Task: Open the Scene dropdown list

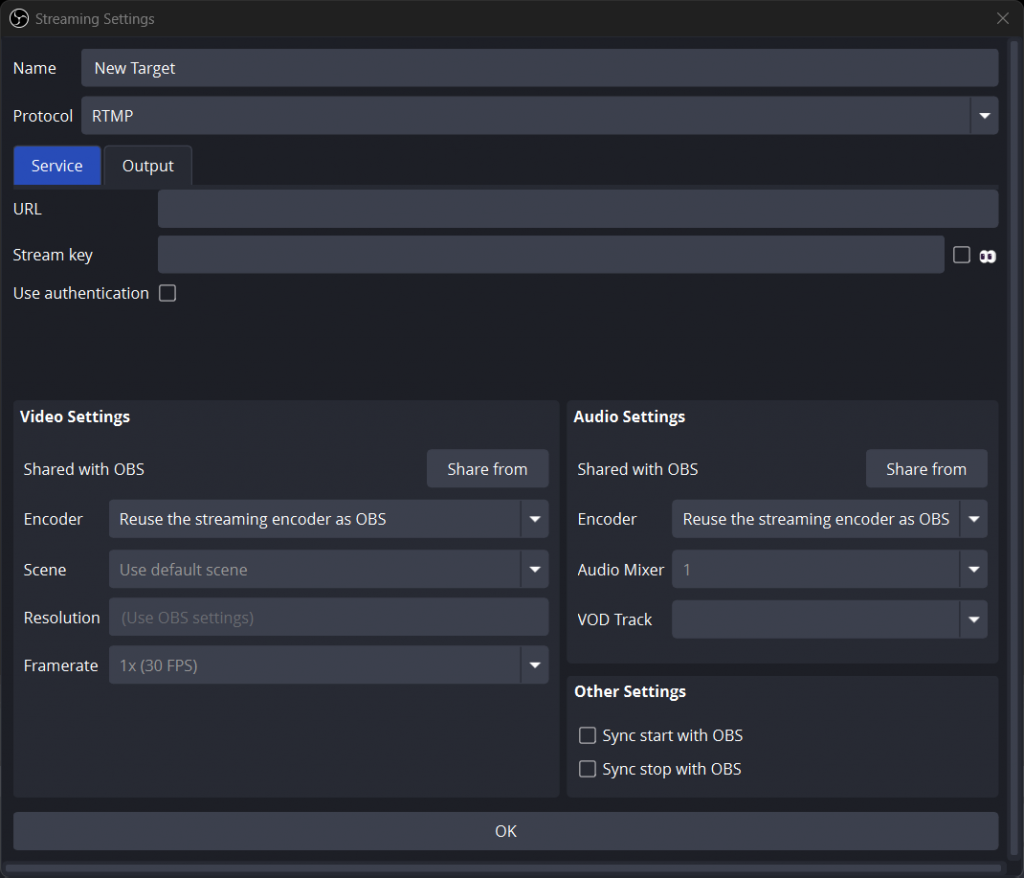Action: 534,570
